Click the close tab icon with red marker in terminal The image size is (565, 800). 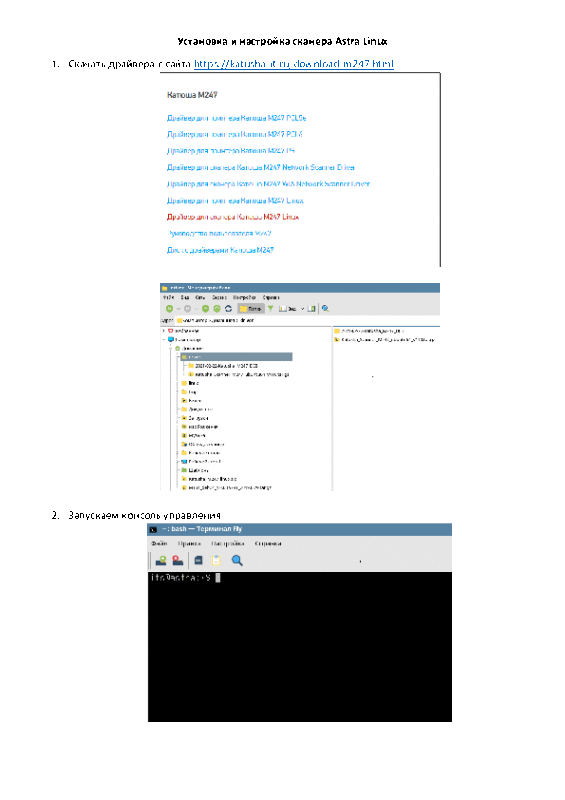(178, 560)
